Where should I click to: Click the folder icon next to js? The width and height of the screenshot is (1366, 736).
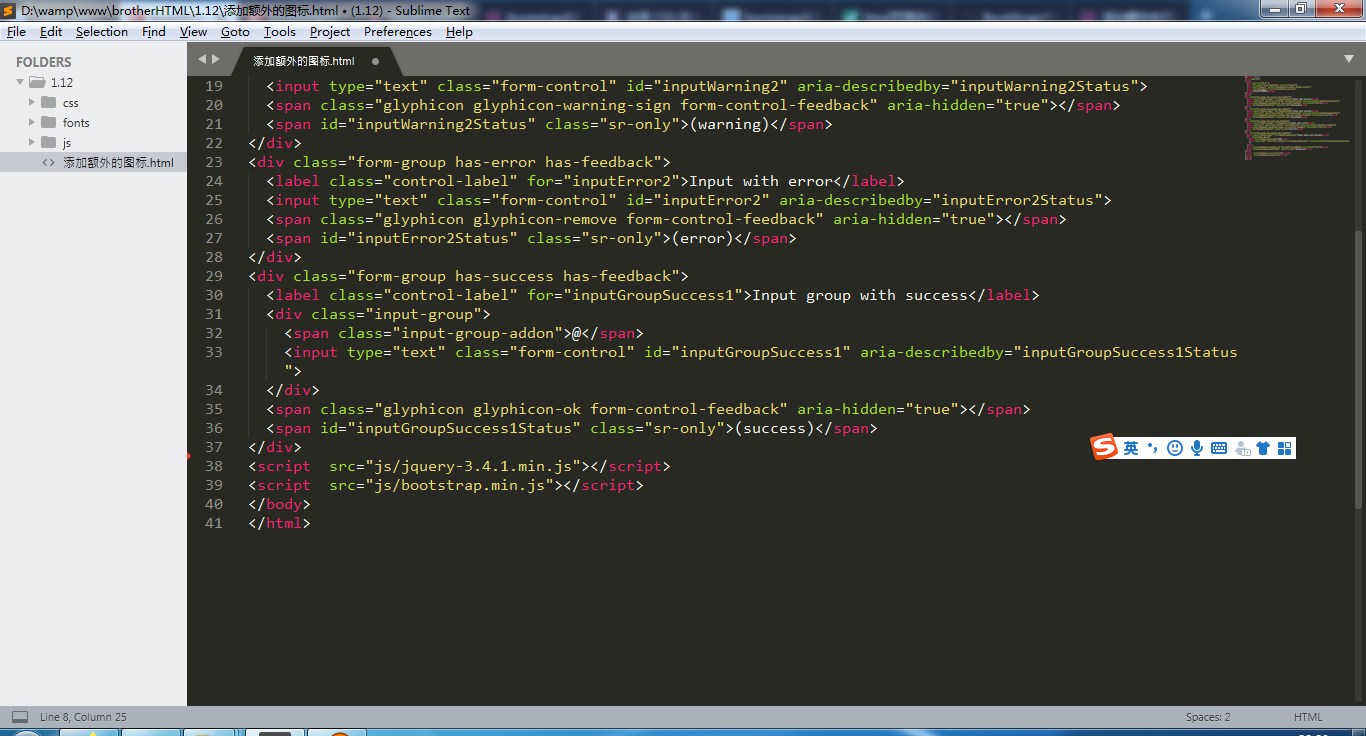point(48,142)
